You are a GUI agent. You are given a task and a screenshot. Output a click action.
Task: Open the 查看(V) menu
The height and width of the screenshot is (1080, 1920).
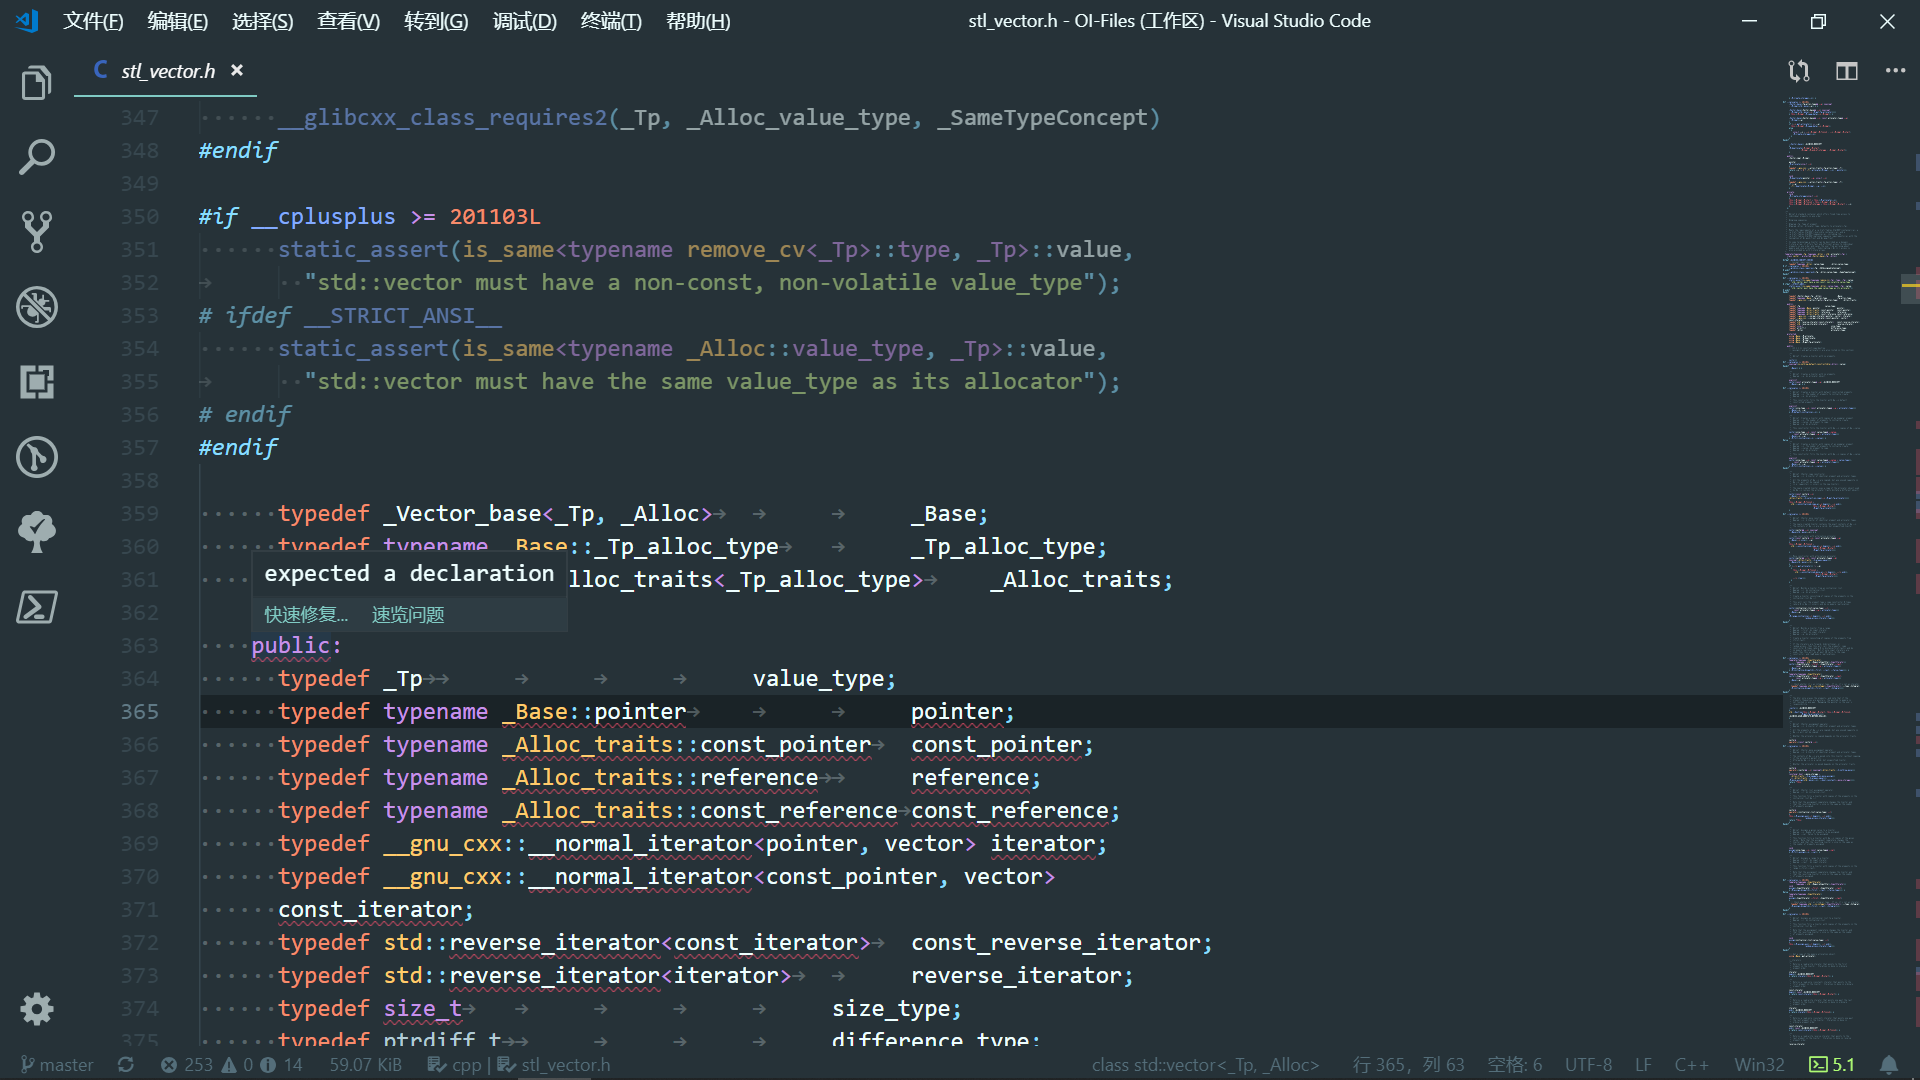348,21
